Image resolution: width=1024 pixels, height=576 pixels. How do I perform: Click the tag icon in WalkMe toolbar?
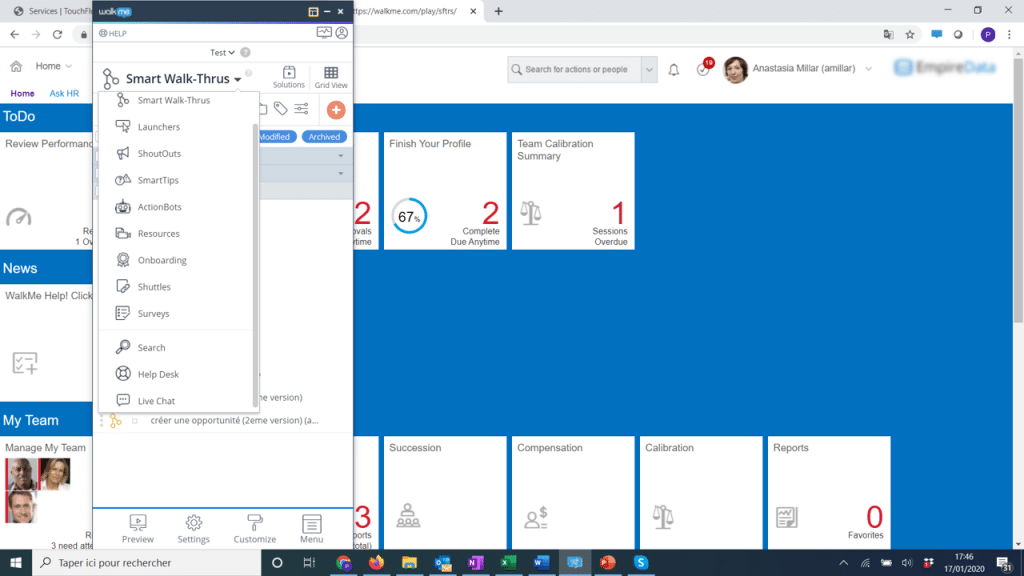click(281, 108)
